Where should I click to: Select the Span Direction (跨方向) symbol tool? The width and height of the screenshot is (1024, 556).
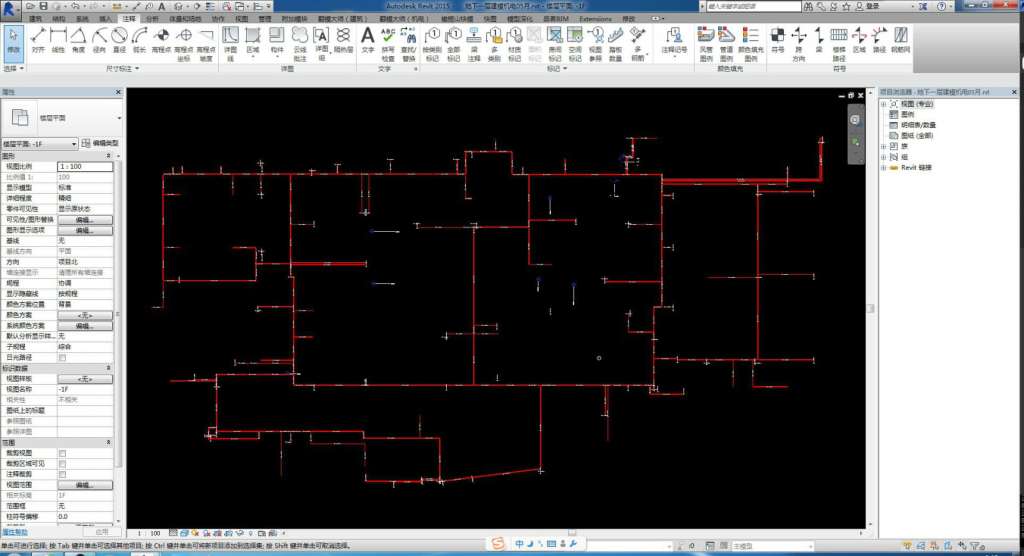click(799, 44)
